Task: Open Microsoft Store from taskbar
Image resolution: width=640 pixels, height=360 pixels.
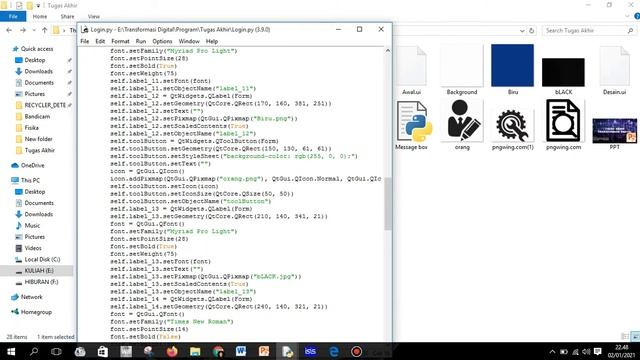Action: (102, 351)
